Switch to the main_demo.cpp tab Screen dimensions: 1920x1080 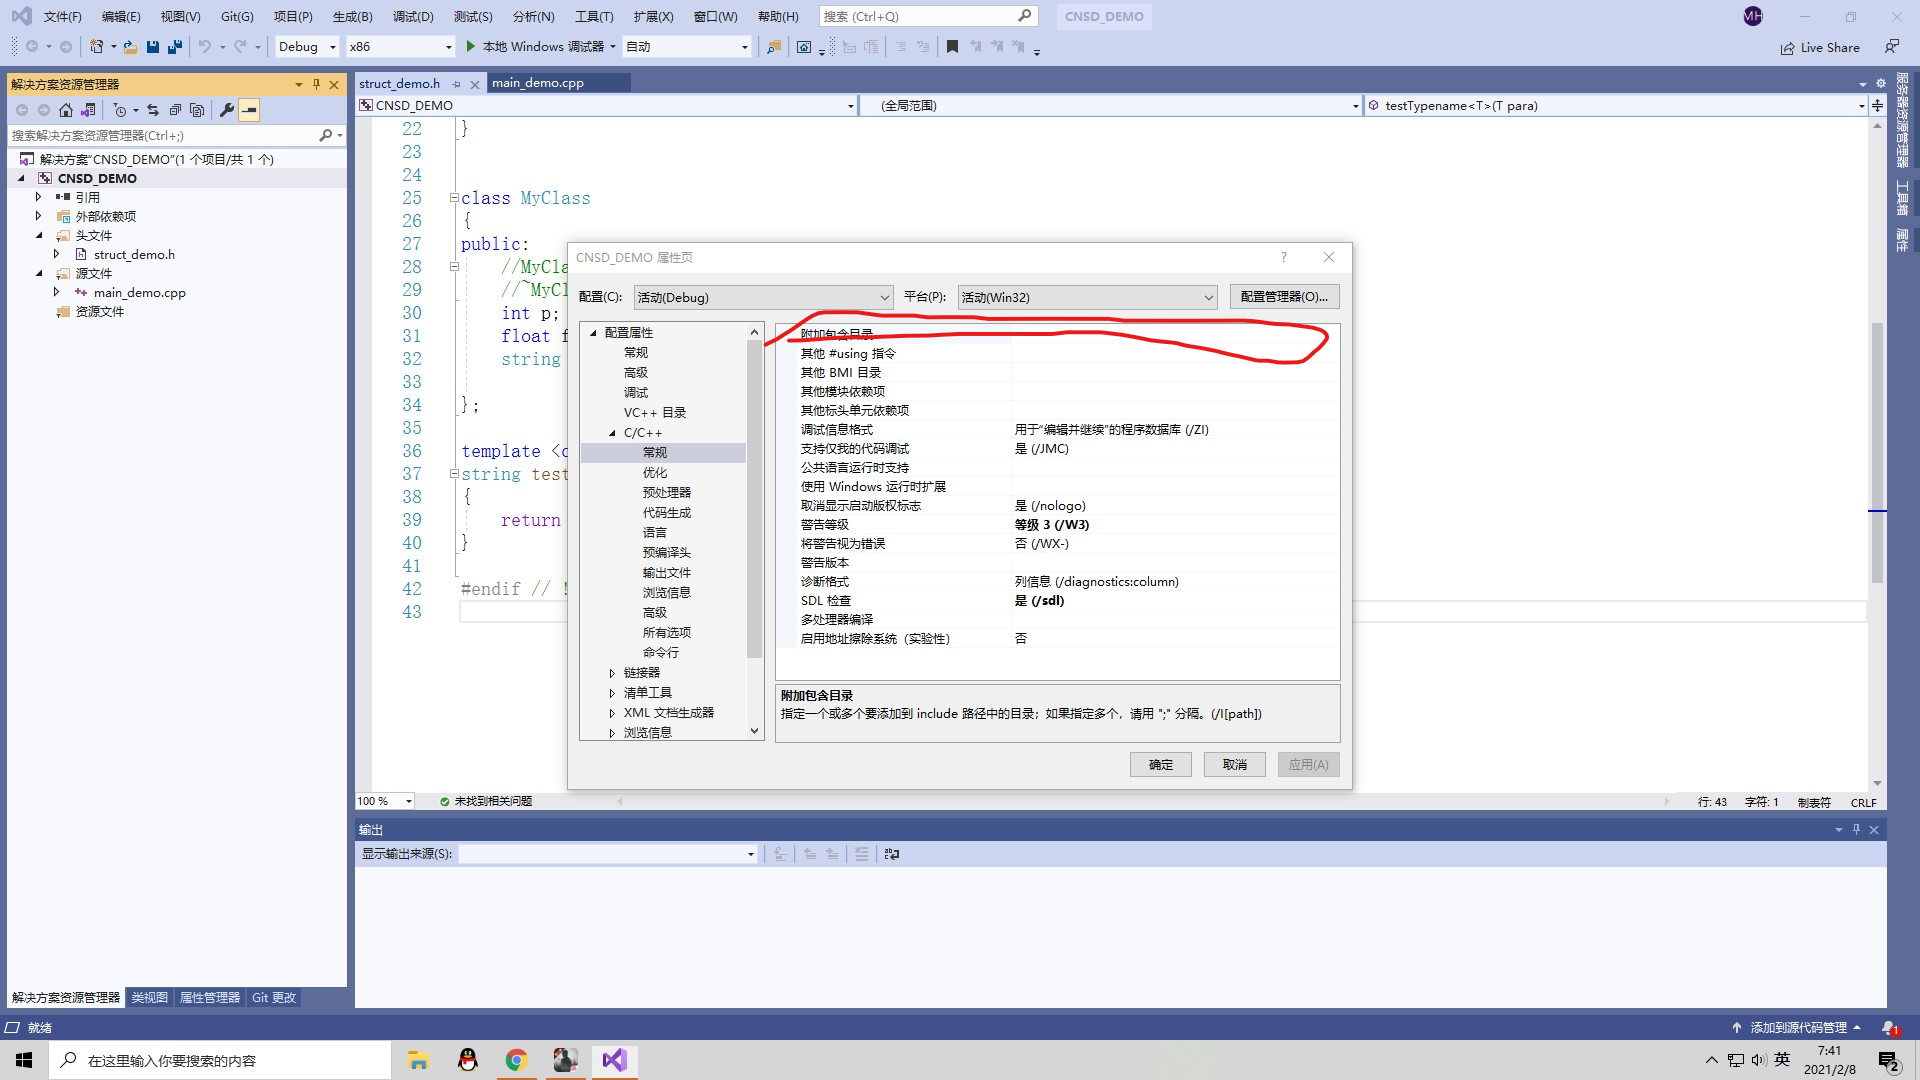(x=538, y=83)
